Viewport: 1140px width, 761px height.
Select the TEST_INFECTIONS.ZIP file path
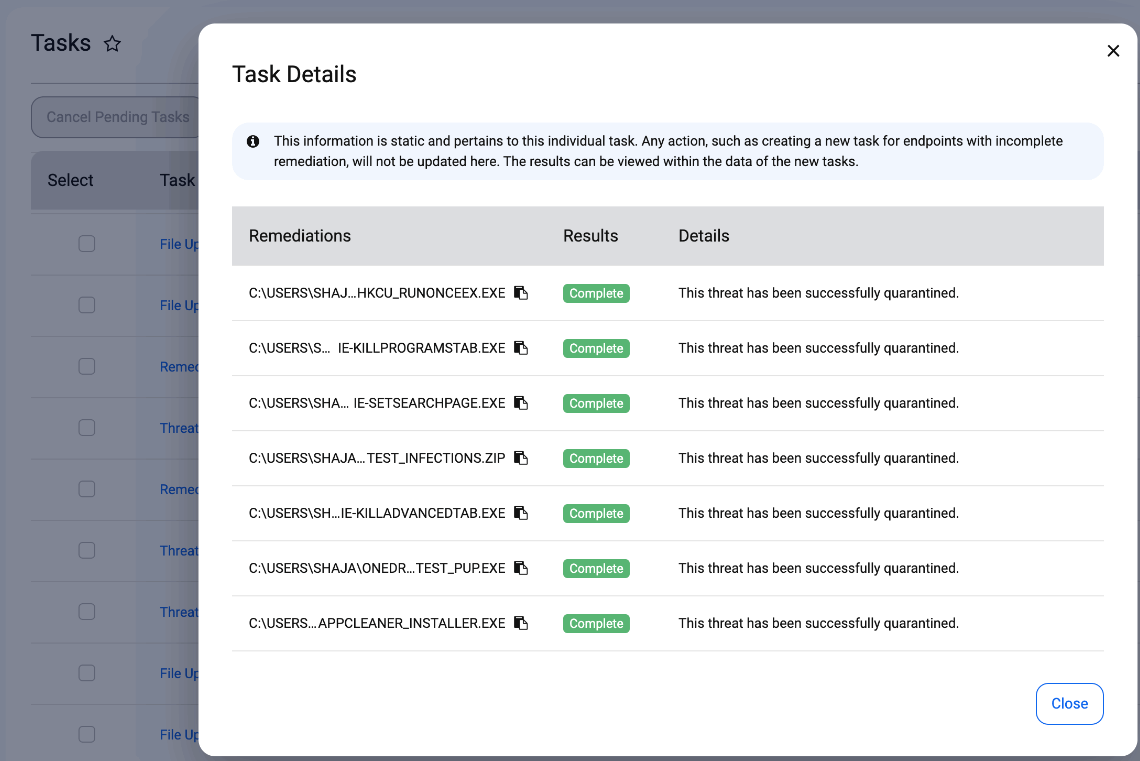coord(377,458)
